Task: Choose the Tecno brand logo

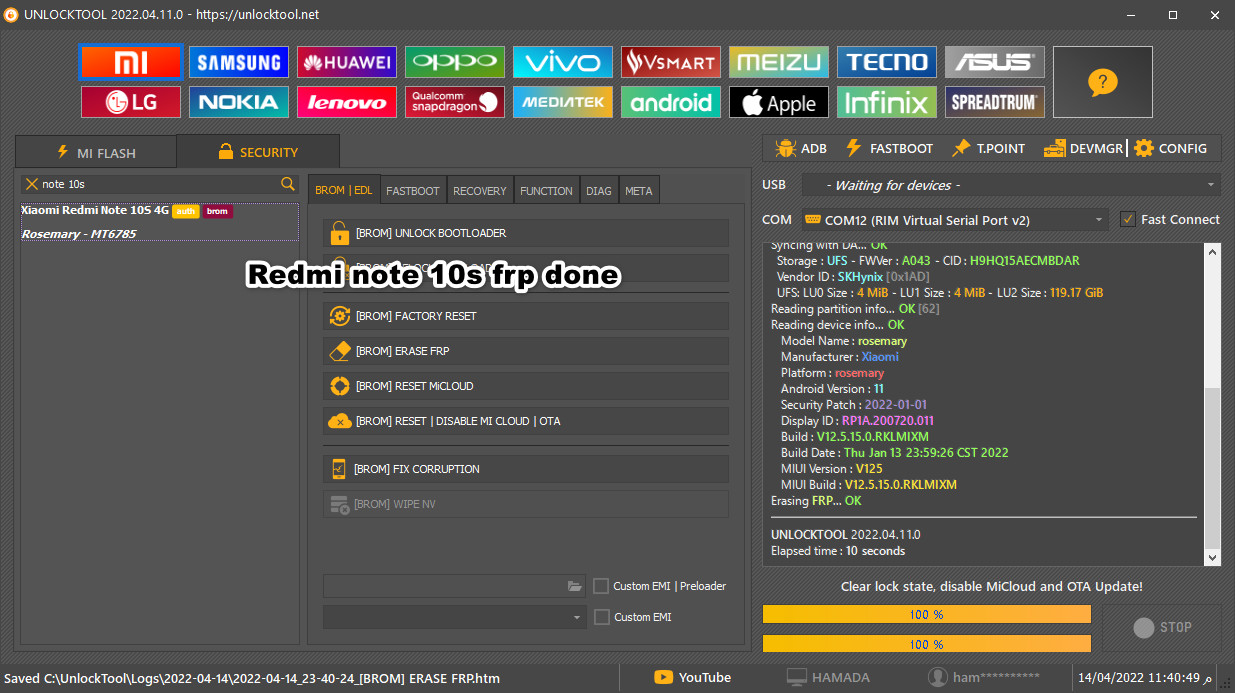Action: tap(886, 62)
